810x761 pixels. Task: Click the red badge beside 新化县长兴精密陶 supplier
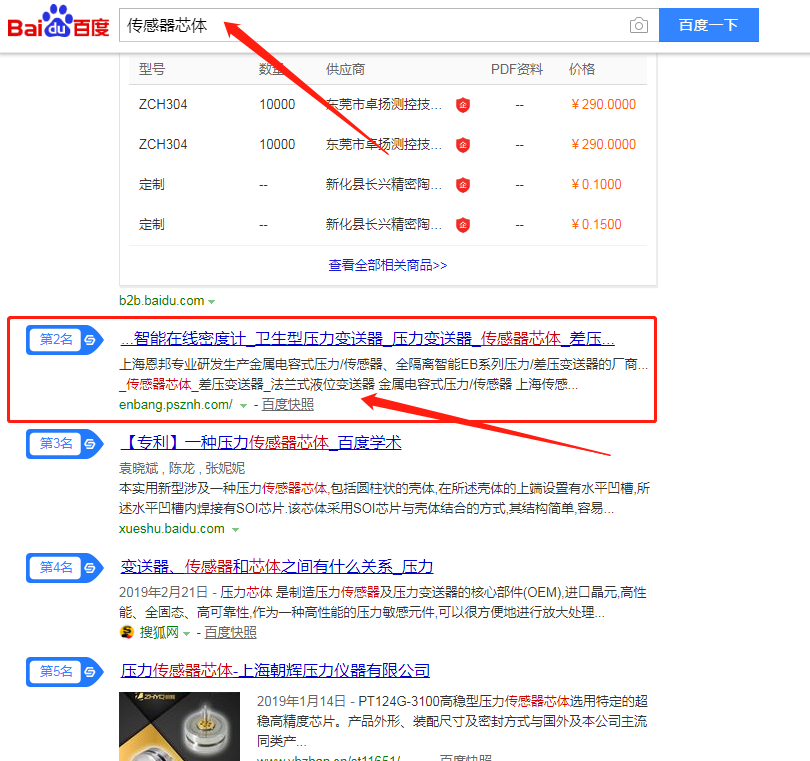[462, 185]
